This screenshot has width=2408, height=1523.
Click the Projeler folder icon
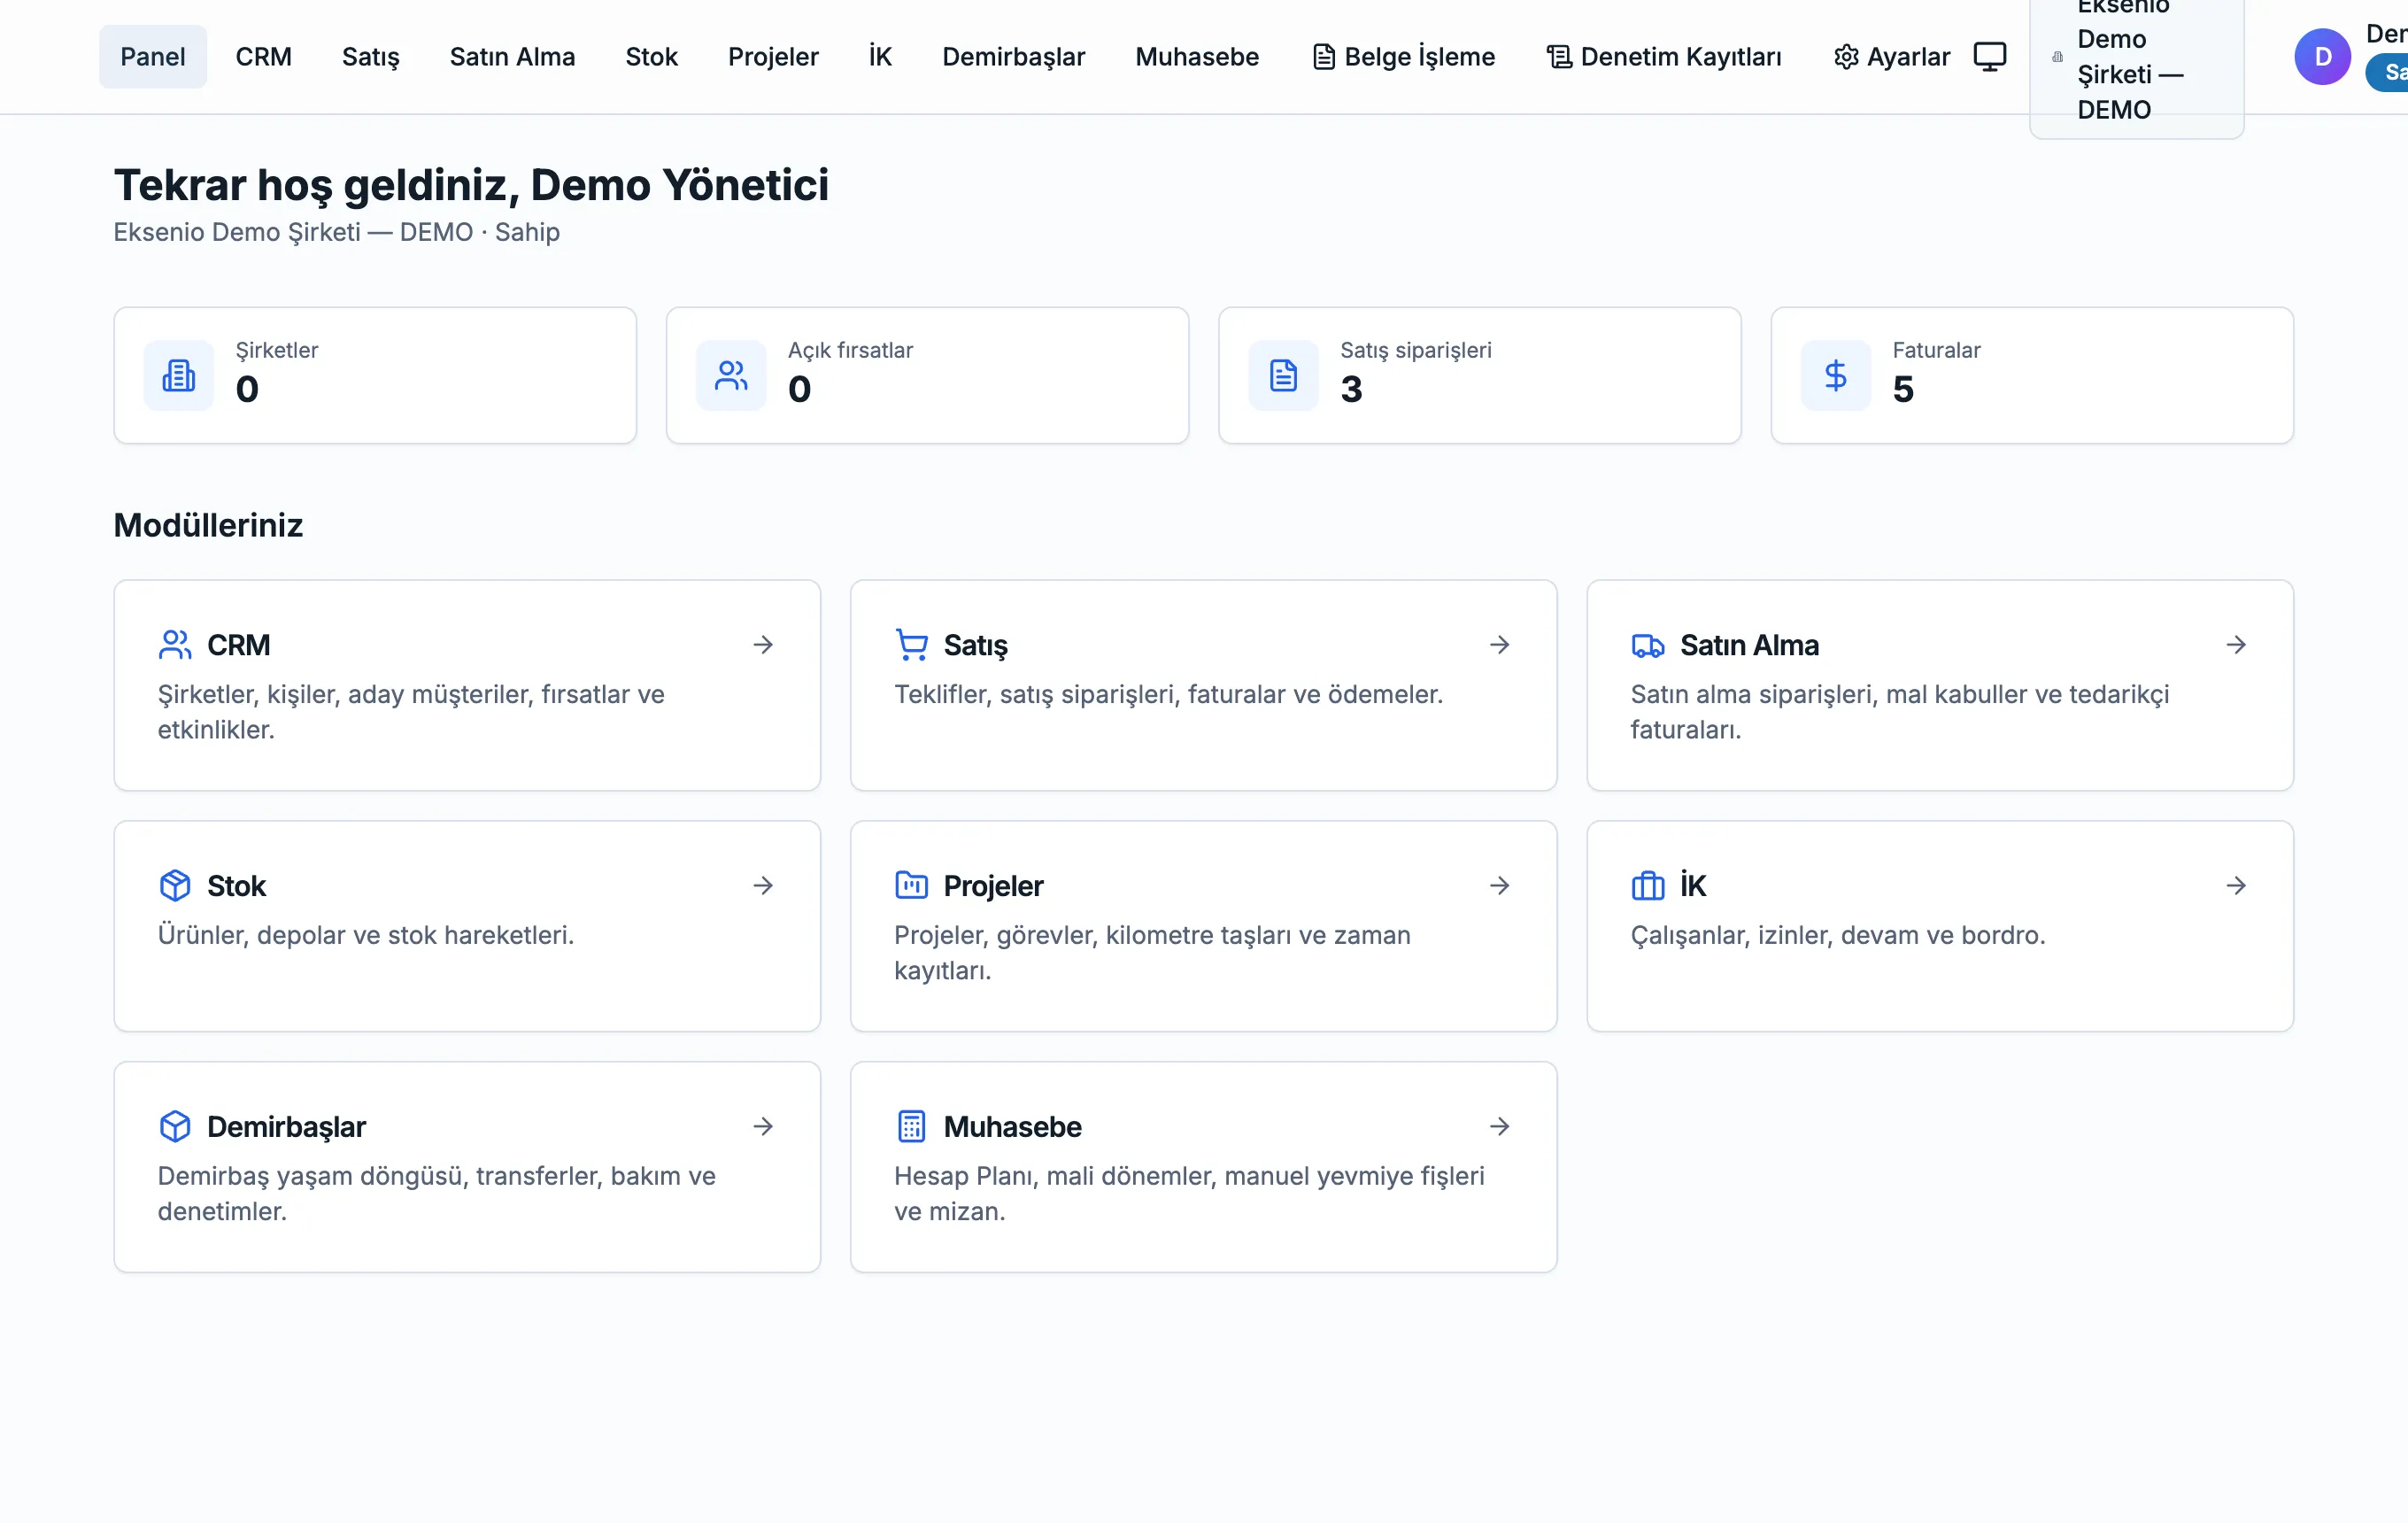911,886
